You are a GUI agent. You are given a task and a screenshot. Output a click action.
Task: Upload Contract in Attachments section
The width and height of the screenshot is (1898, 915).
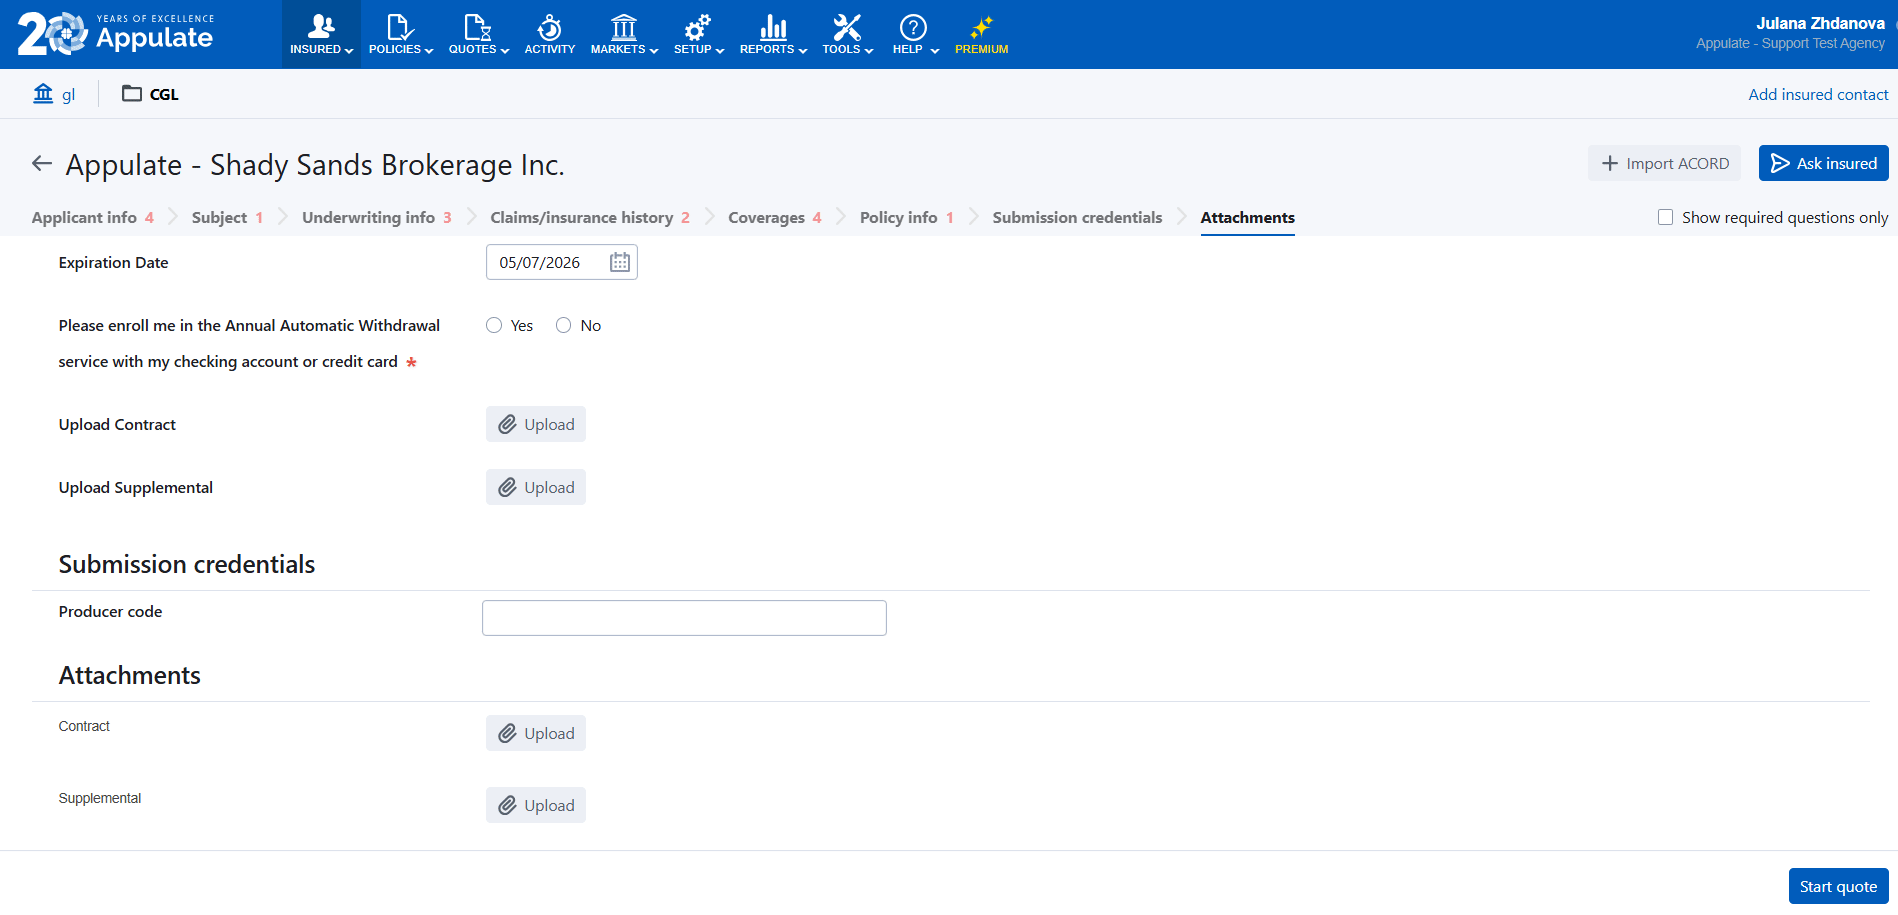[536, 733]
